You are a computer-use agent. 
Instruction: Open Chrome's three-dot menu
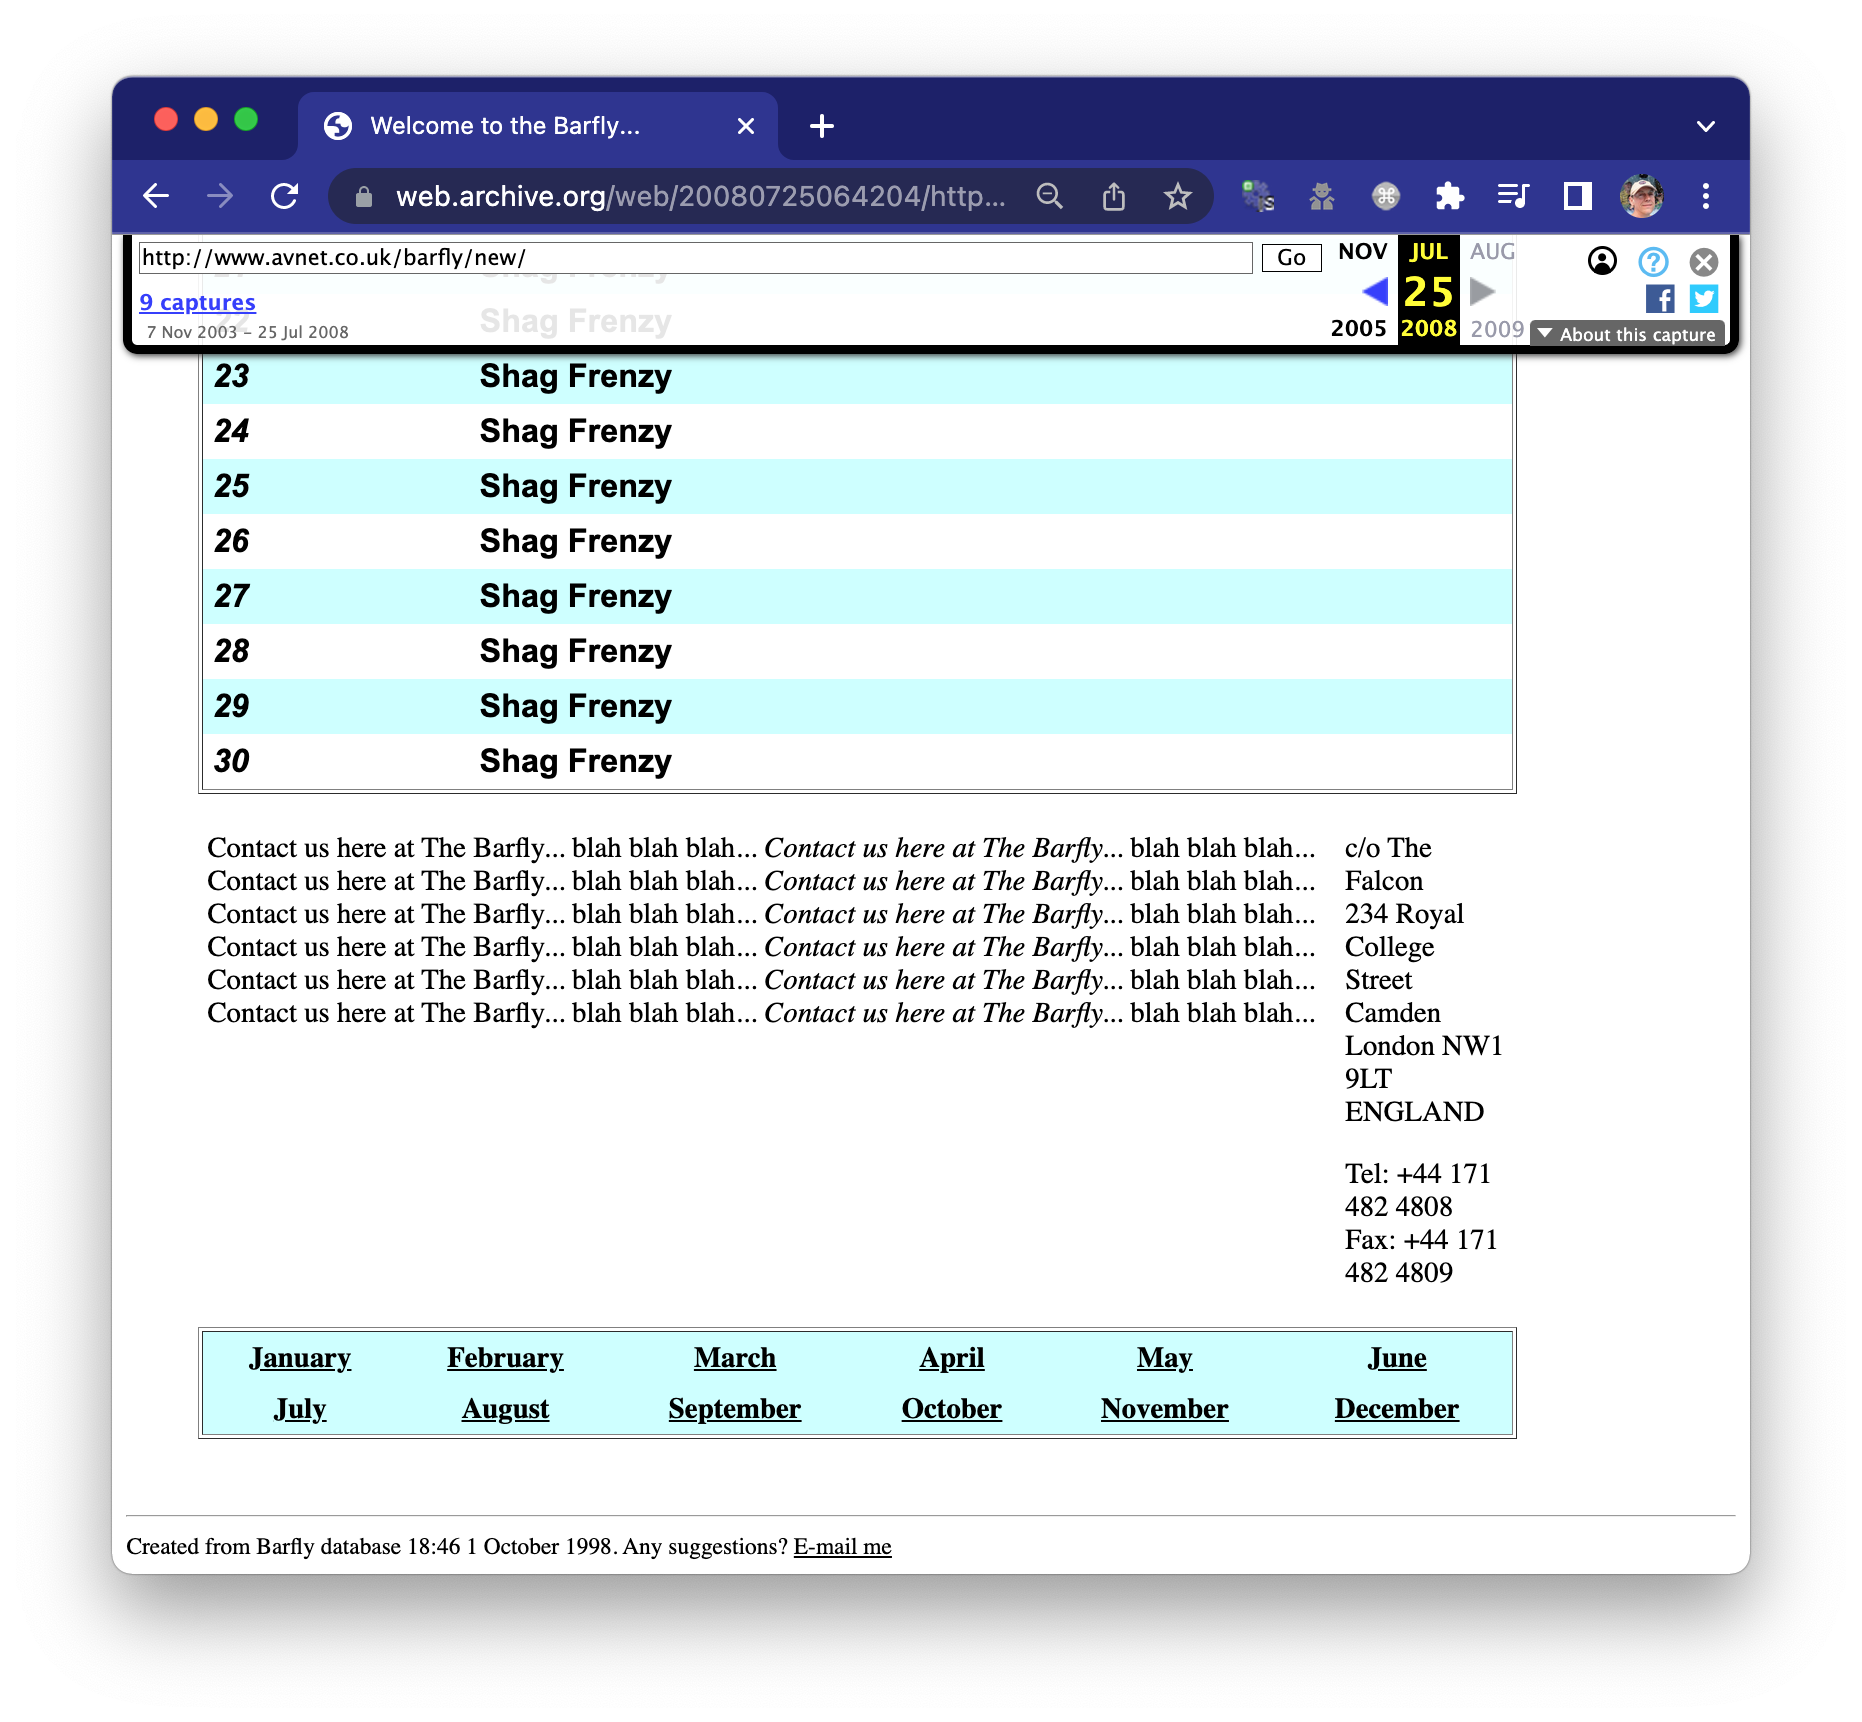(1705, 196)
